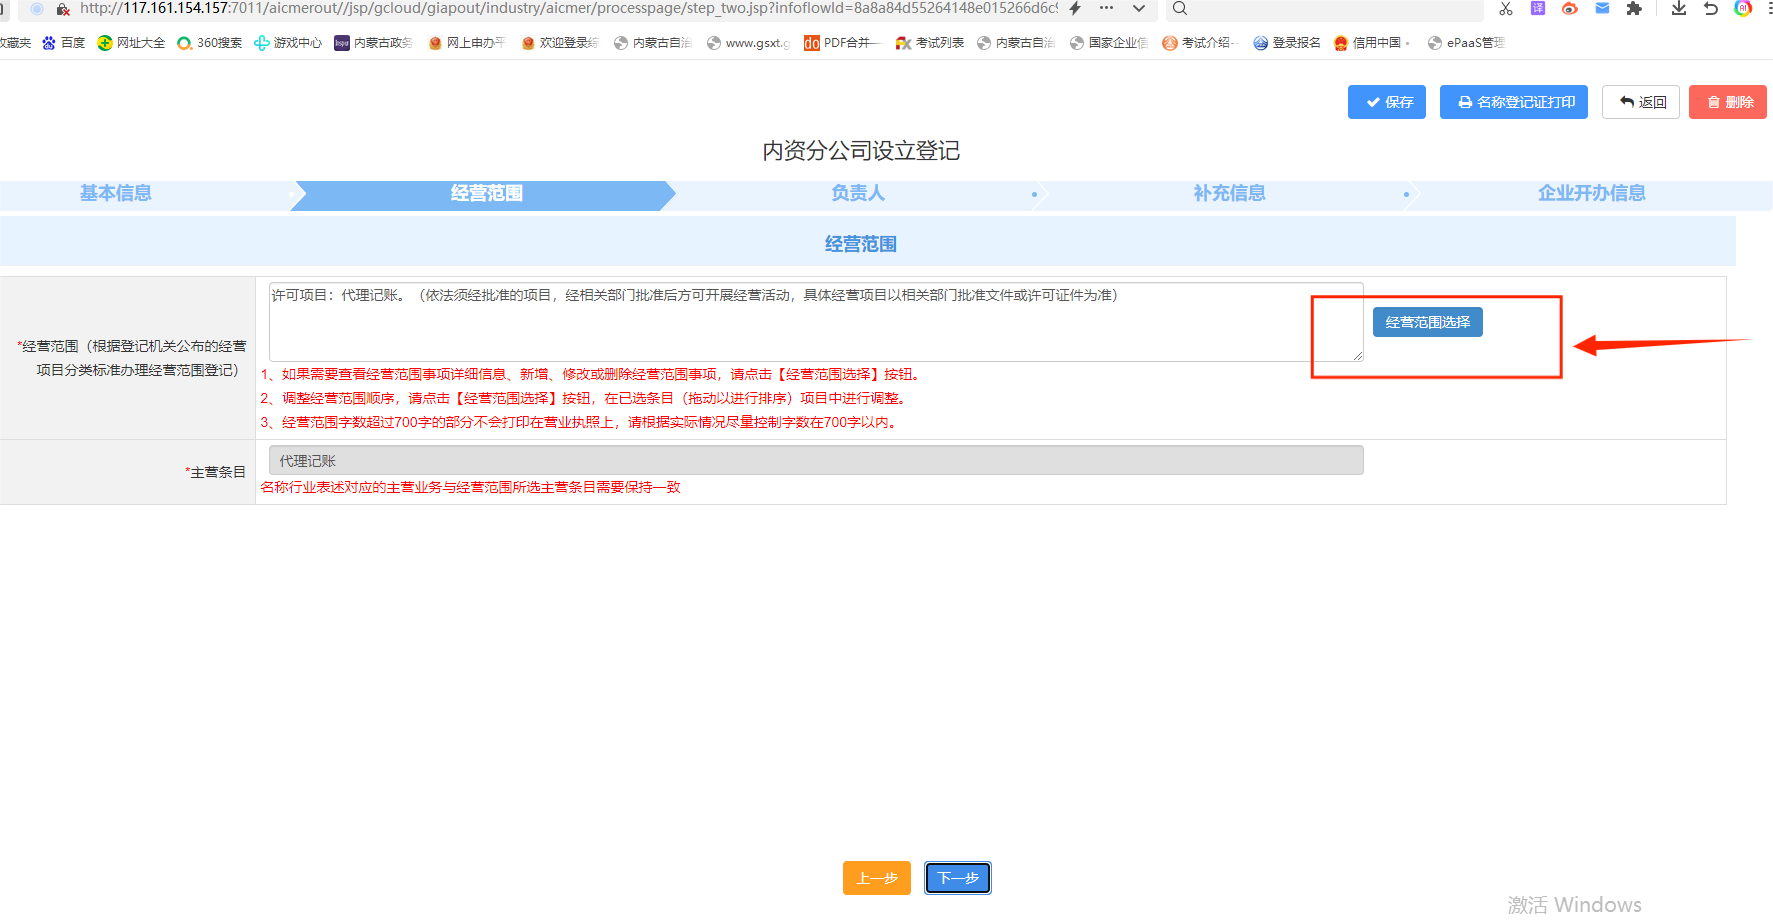The image size is (1773, 920).
Task: Click the 名称登记证打印 button
Action: tap(1513, 102)
